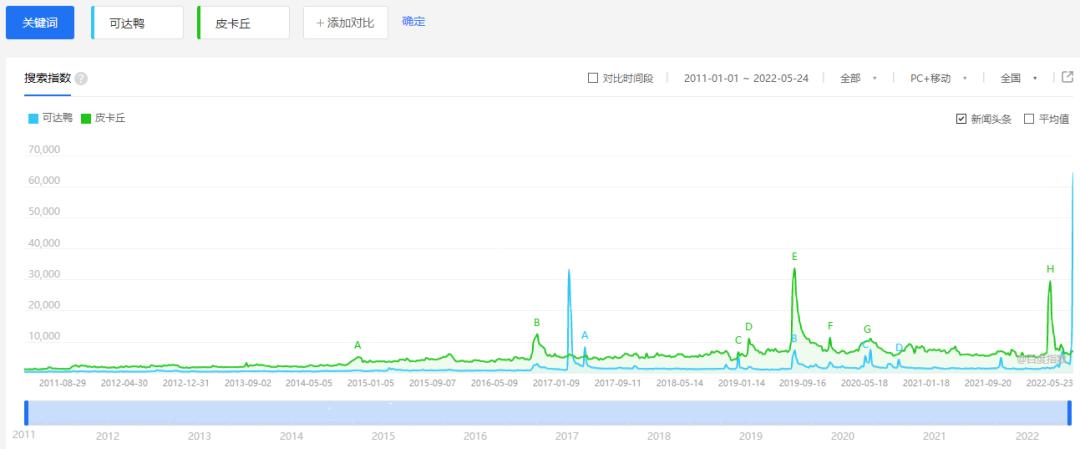Click the 可达鸭 keyword input field
This screenshot has height=449, width=1080.
coord(138,23)
